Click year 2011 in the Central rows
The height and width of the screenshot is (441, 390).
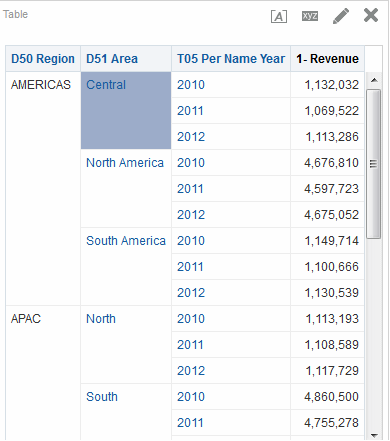pos(190,111)
